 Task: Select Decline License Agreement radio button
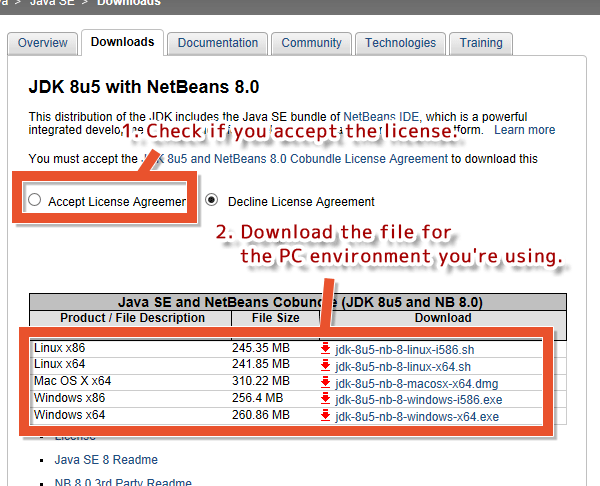[x=212, y=200]
